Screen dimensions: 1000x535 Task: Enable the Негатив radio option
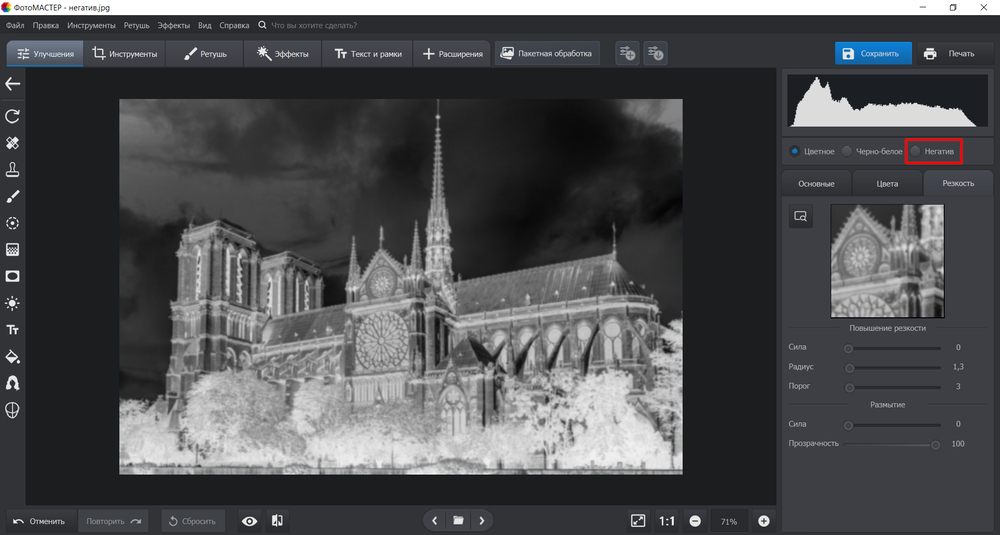tap(915, 152)
